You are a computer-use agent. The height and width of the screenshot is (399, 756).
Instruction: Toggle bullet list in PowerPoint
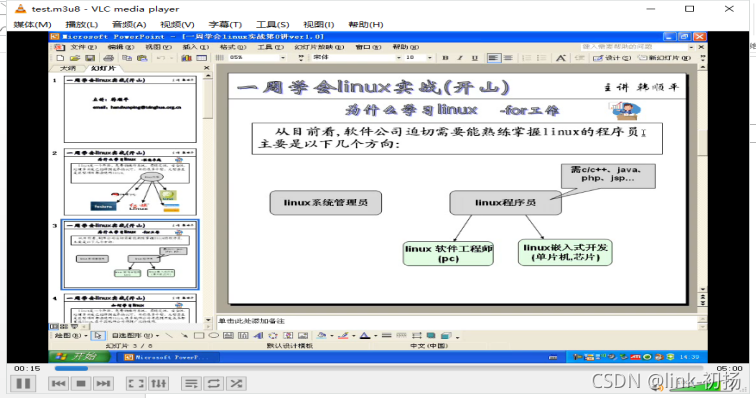click(541, 58)
